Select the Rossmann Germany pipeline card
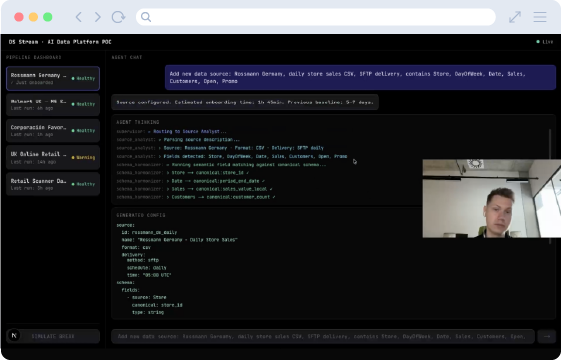Image resolution: width=561 pixels, height=360 pixels. click(x=53, y=78)
